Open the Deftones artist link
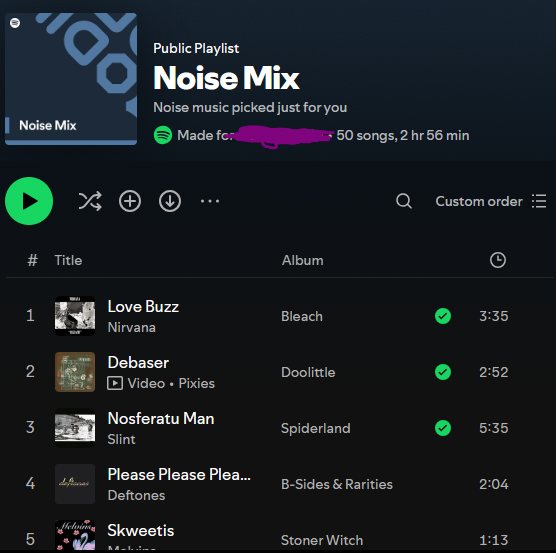This screenshot has height=553, width=556. (137, 495)
